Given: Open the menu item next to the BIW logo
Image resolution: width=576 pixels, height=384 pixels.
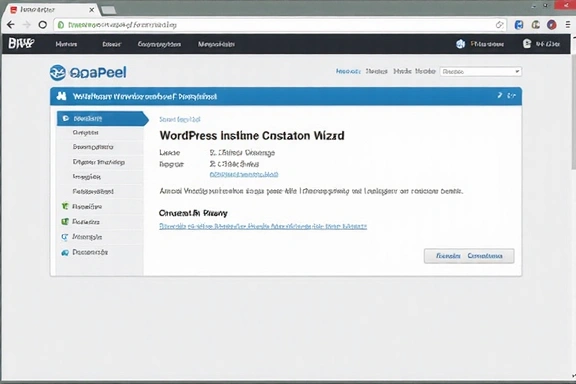Looking at the screenshot, I should [66, 44].
